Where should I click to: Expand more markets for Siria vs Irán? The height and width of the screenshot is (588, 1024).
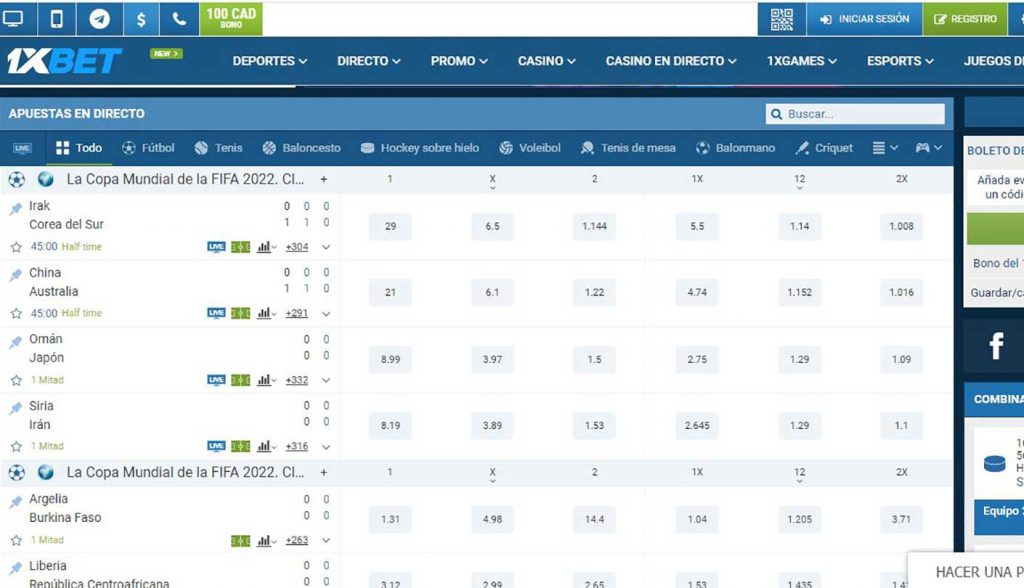(x=326, y=447)
